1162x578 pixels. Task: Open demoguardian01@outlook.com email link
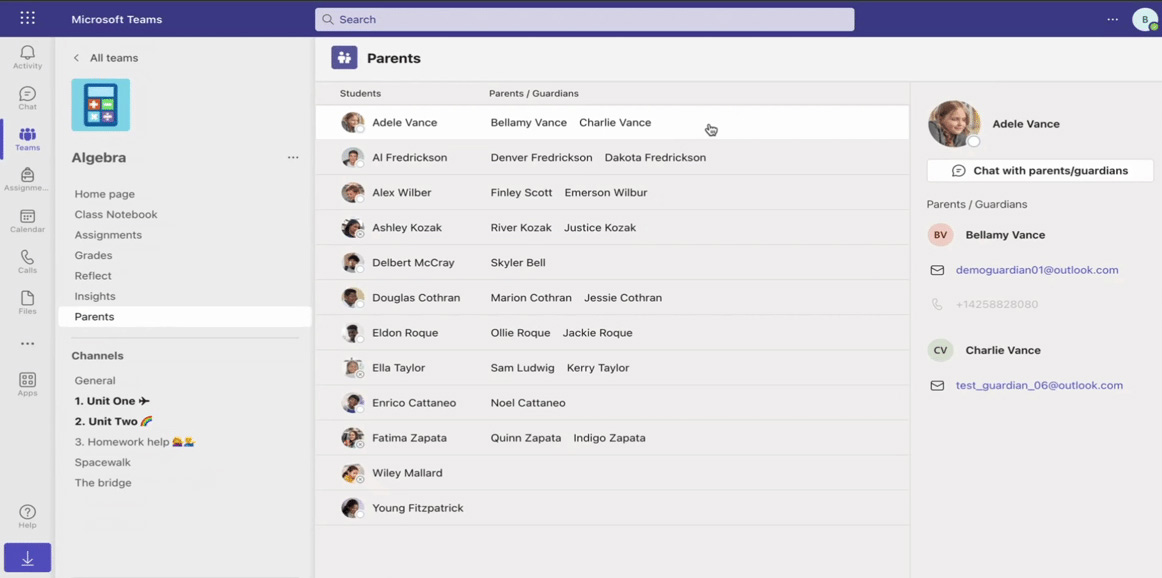[1037, 270]
